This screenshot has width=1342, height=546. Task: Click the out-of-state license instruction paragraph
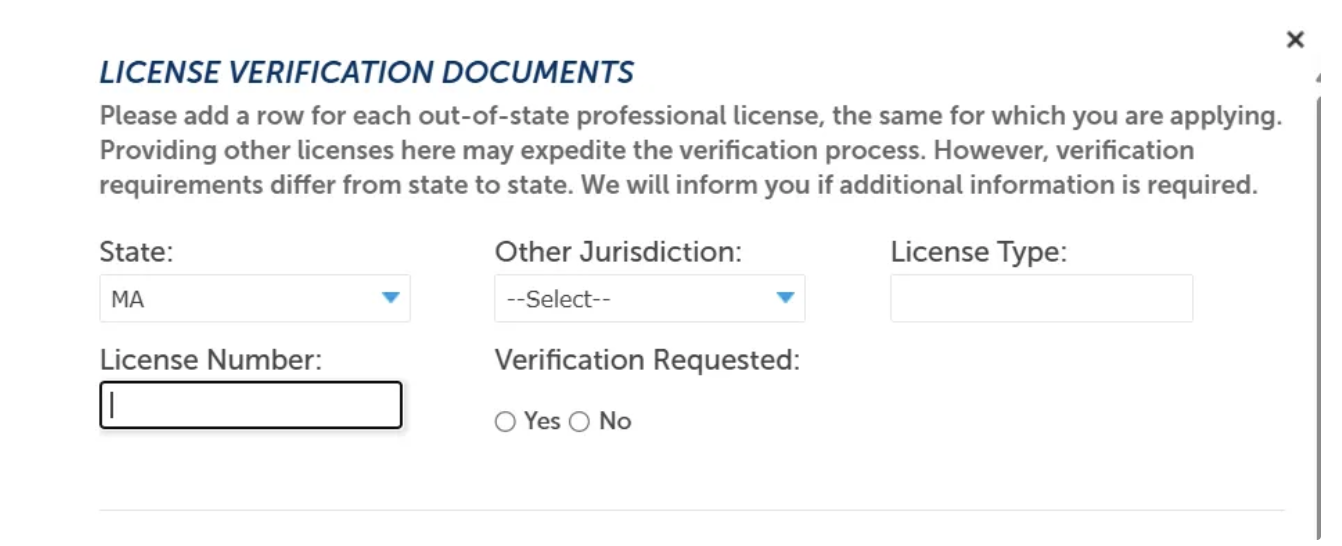(x=690, y=150)
